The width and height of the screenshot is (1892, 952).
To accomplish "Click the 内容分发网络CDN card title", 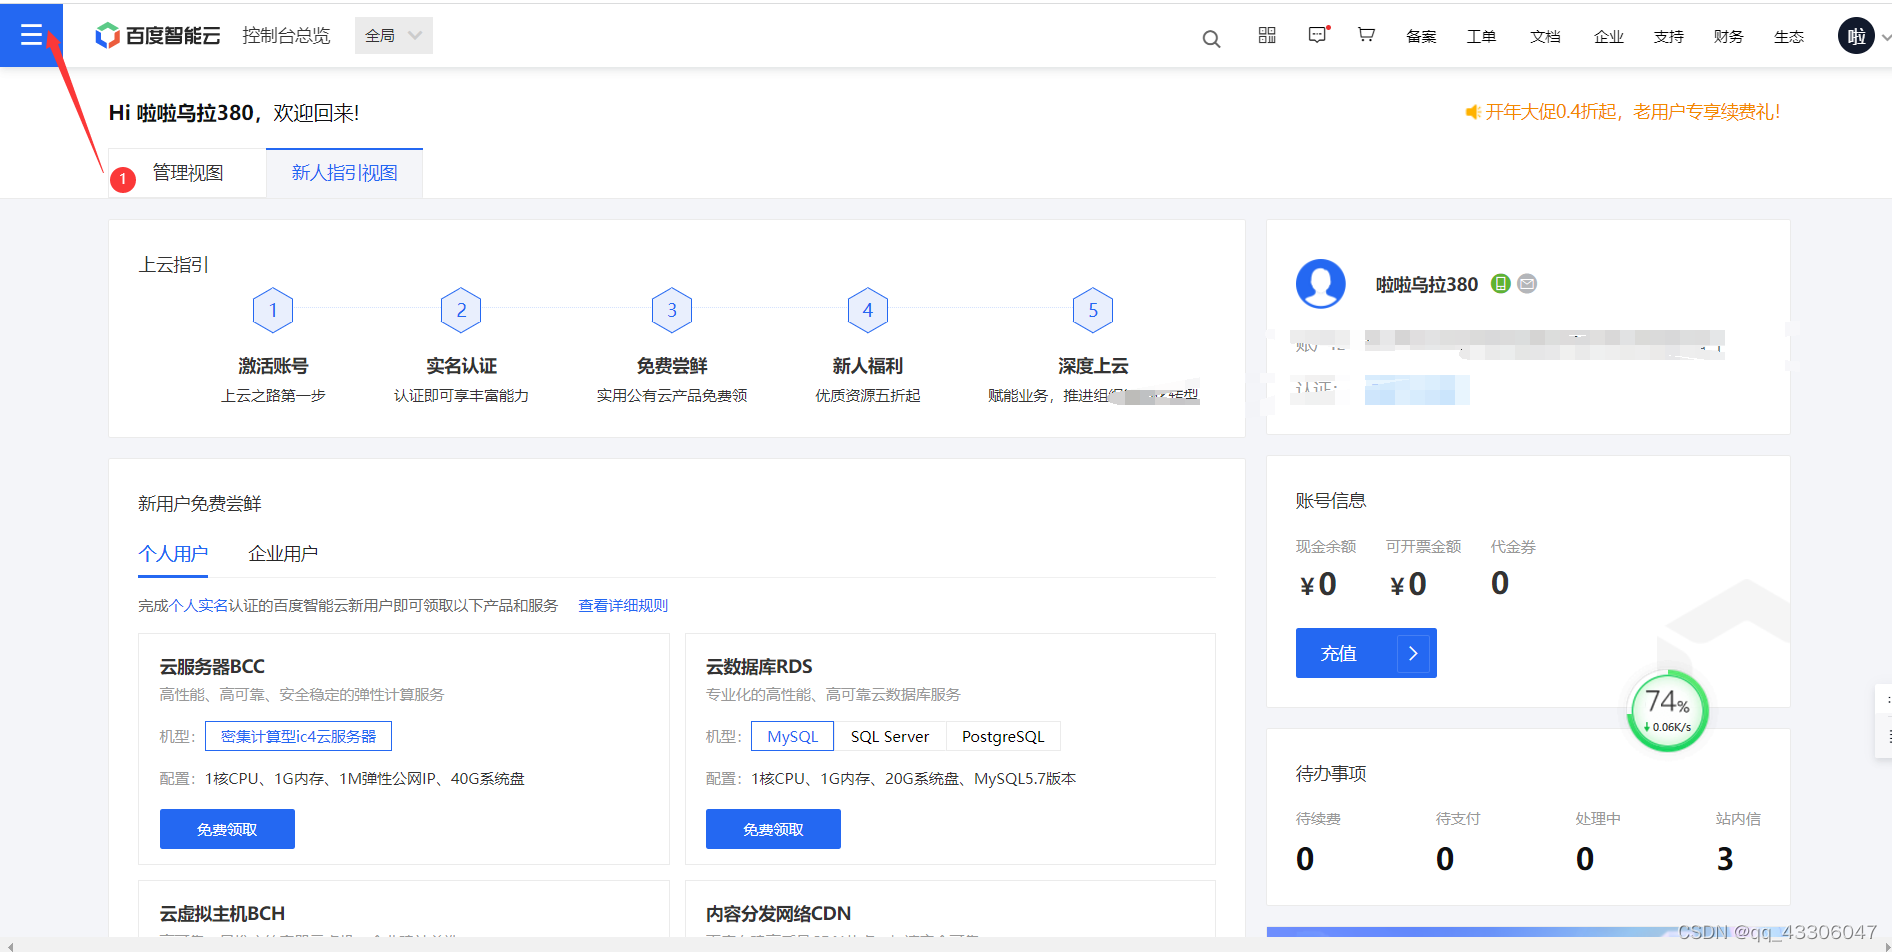I will tap(778, 914).
